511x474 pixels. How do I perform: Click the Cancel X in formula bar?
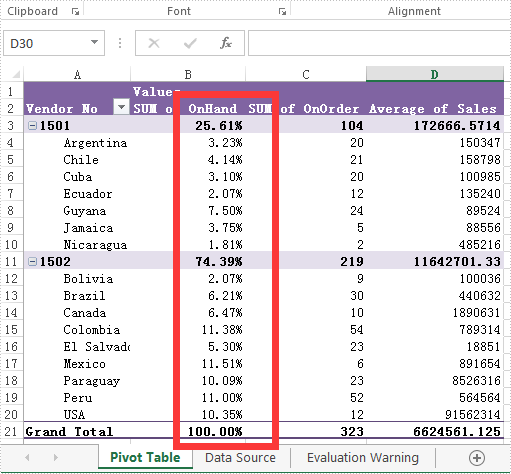(x=154, y=43)
